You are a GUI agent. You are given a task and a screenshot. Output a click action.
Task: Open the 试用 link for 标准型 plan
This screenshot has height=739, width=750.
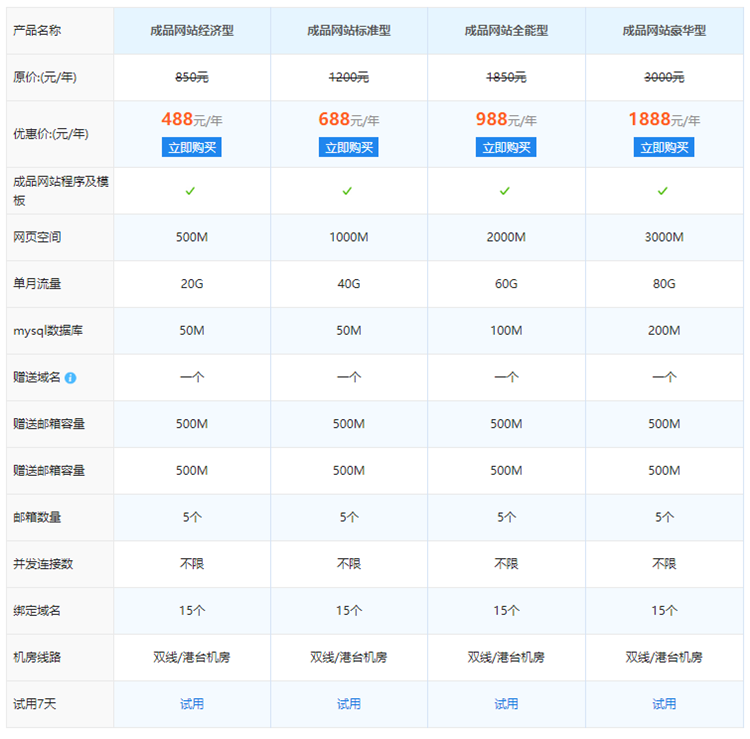click(348, 704)
